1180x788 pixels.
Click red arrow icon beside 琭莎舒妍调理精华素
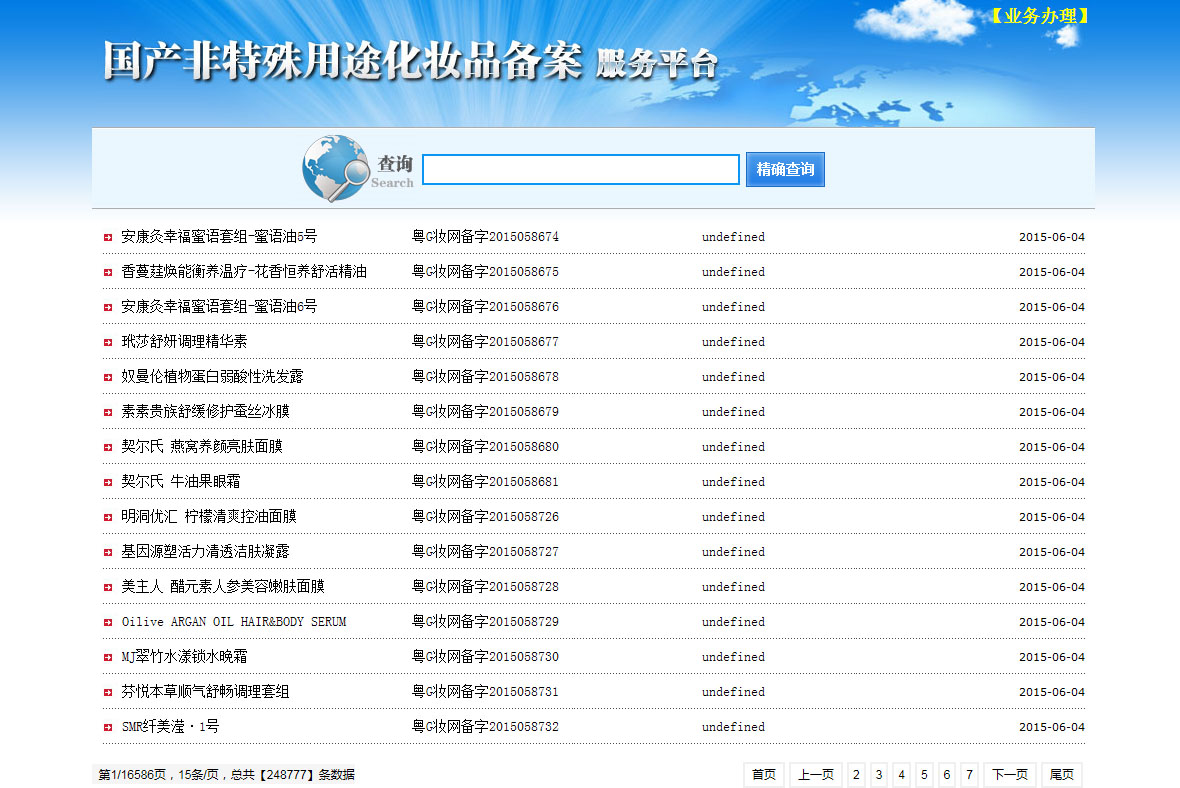tap(108, 342)
